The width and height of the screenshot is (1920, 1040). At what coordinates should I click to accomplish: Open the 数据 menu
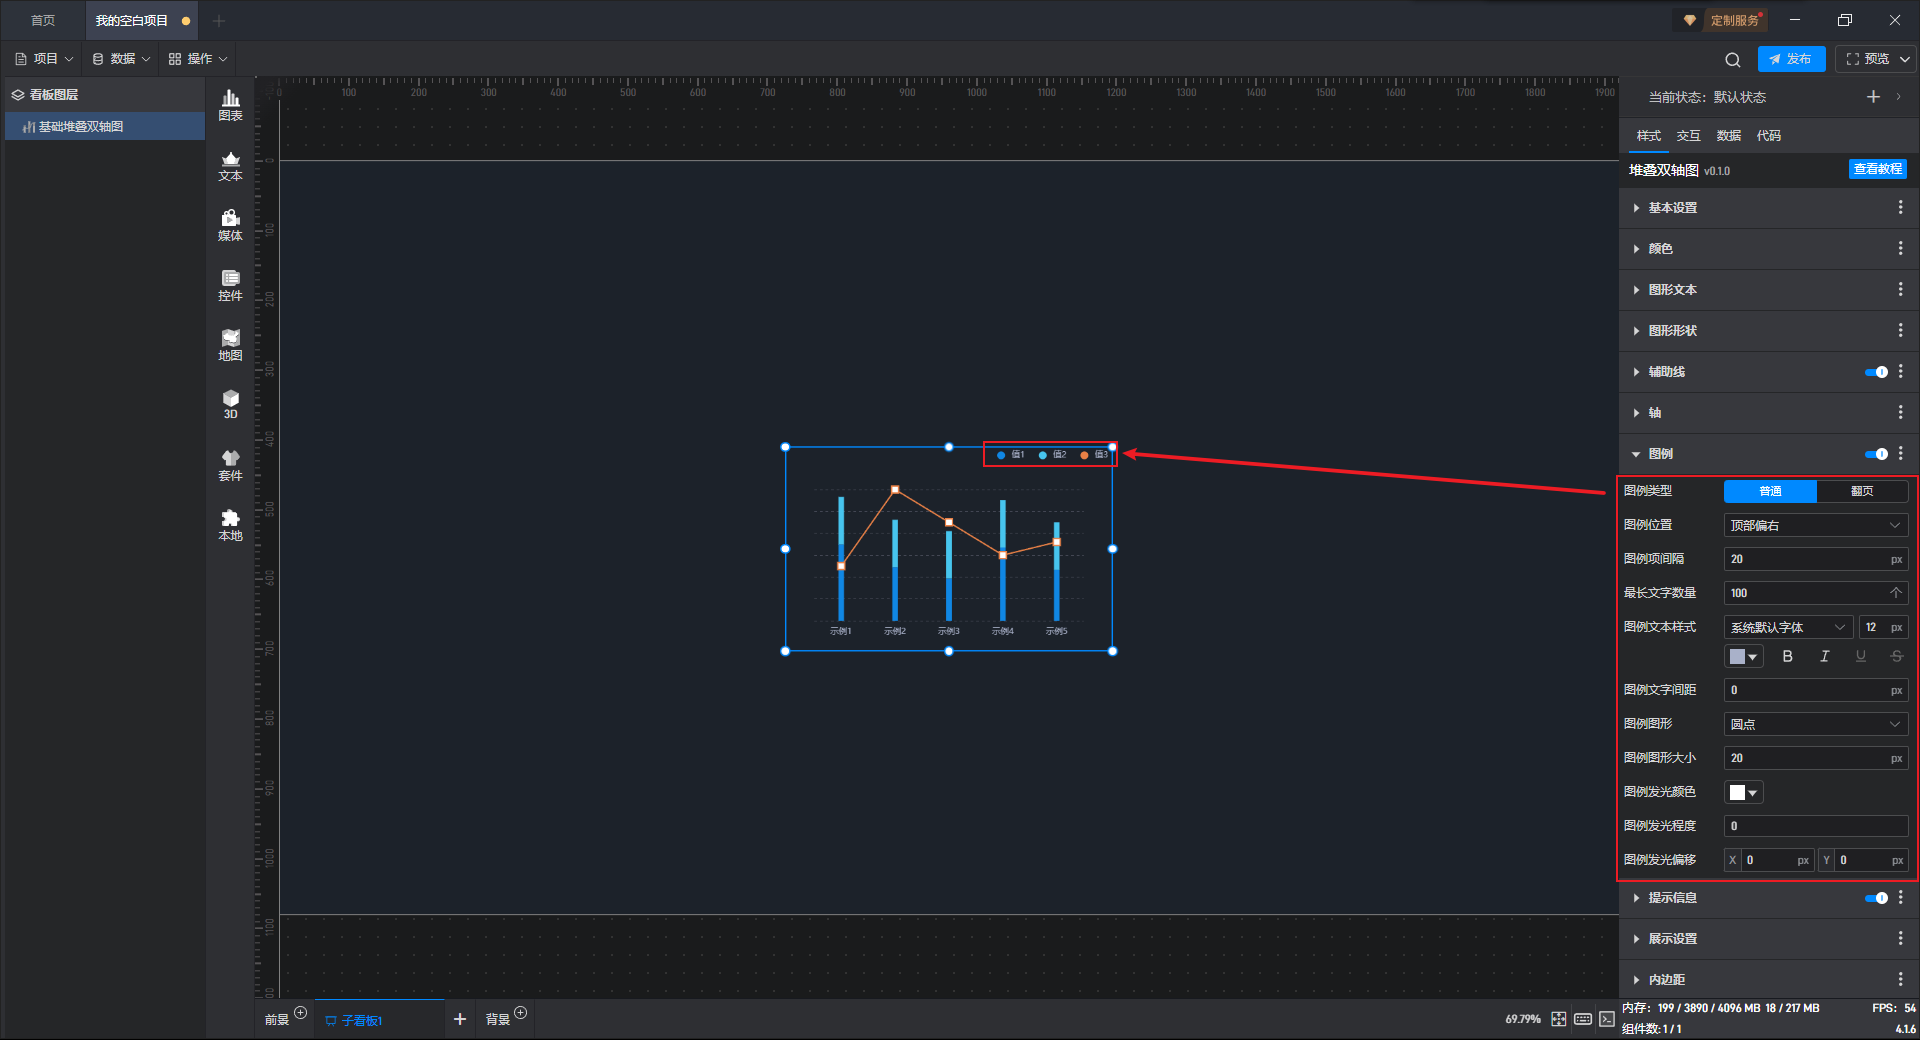coord(121,59)
